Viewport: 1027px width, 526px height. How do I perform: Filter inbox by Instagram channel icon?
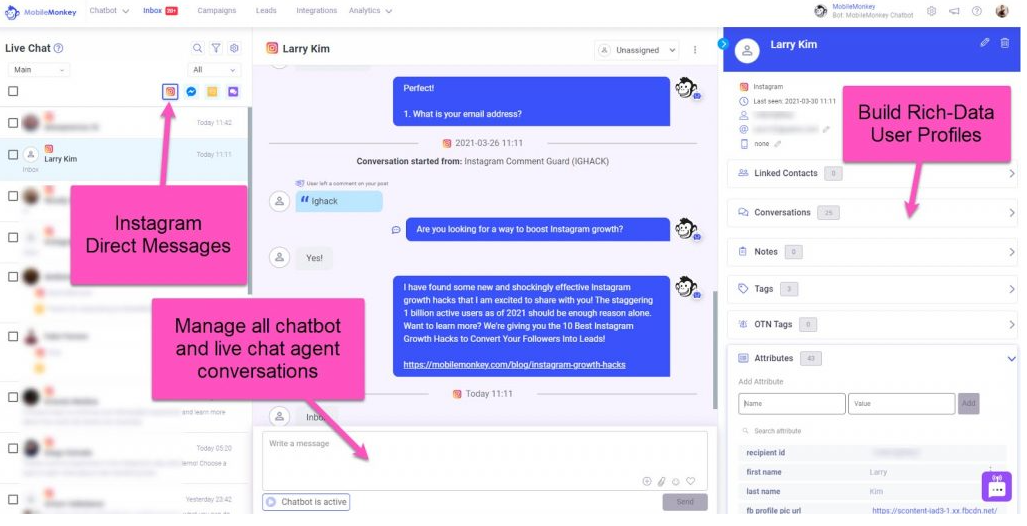(x=170, y=91)
